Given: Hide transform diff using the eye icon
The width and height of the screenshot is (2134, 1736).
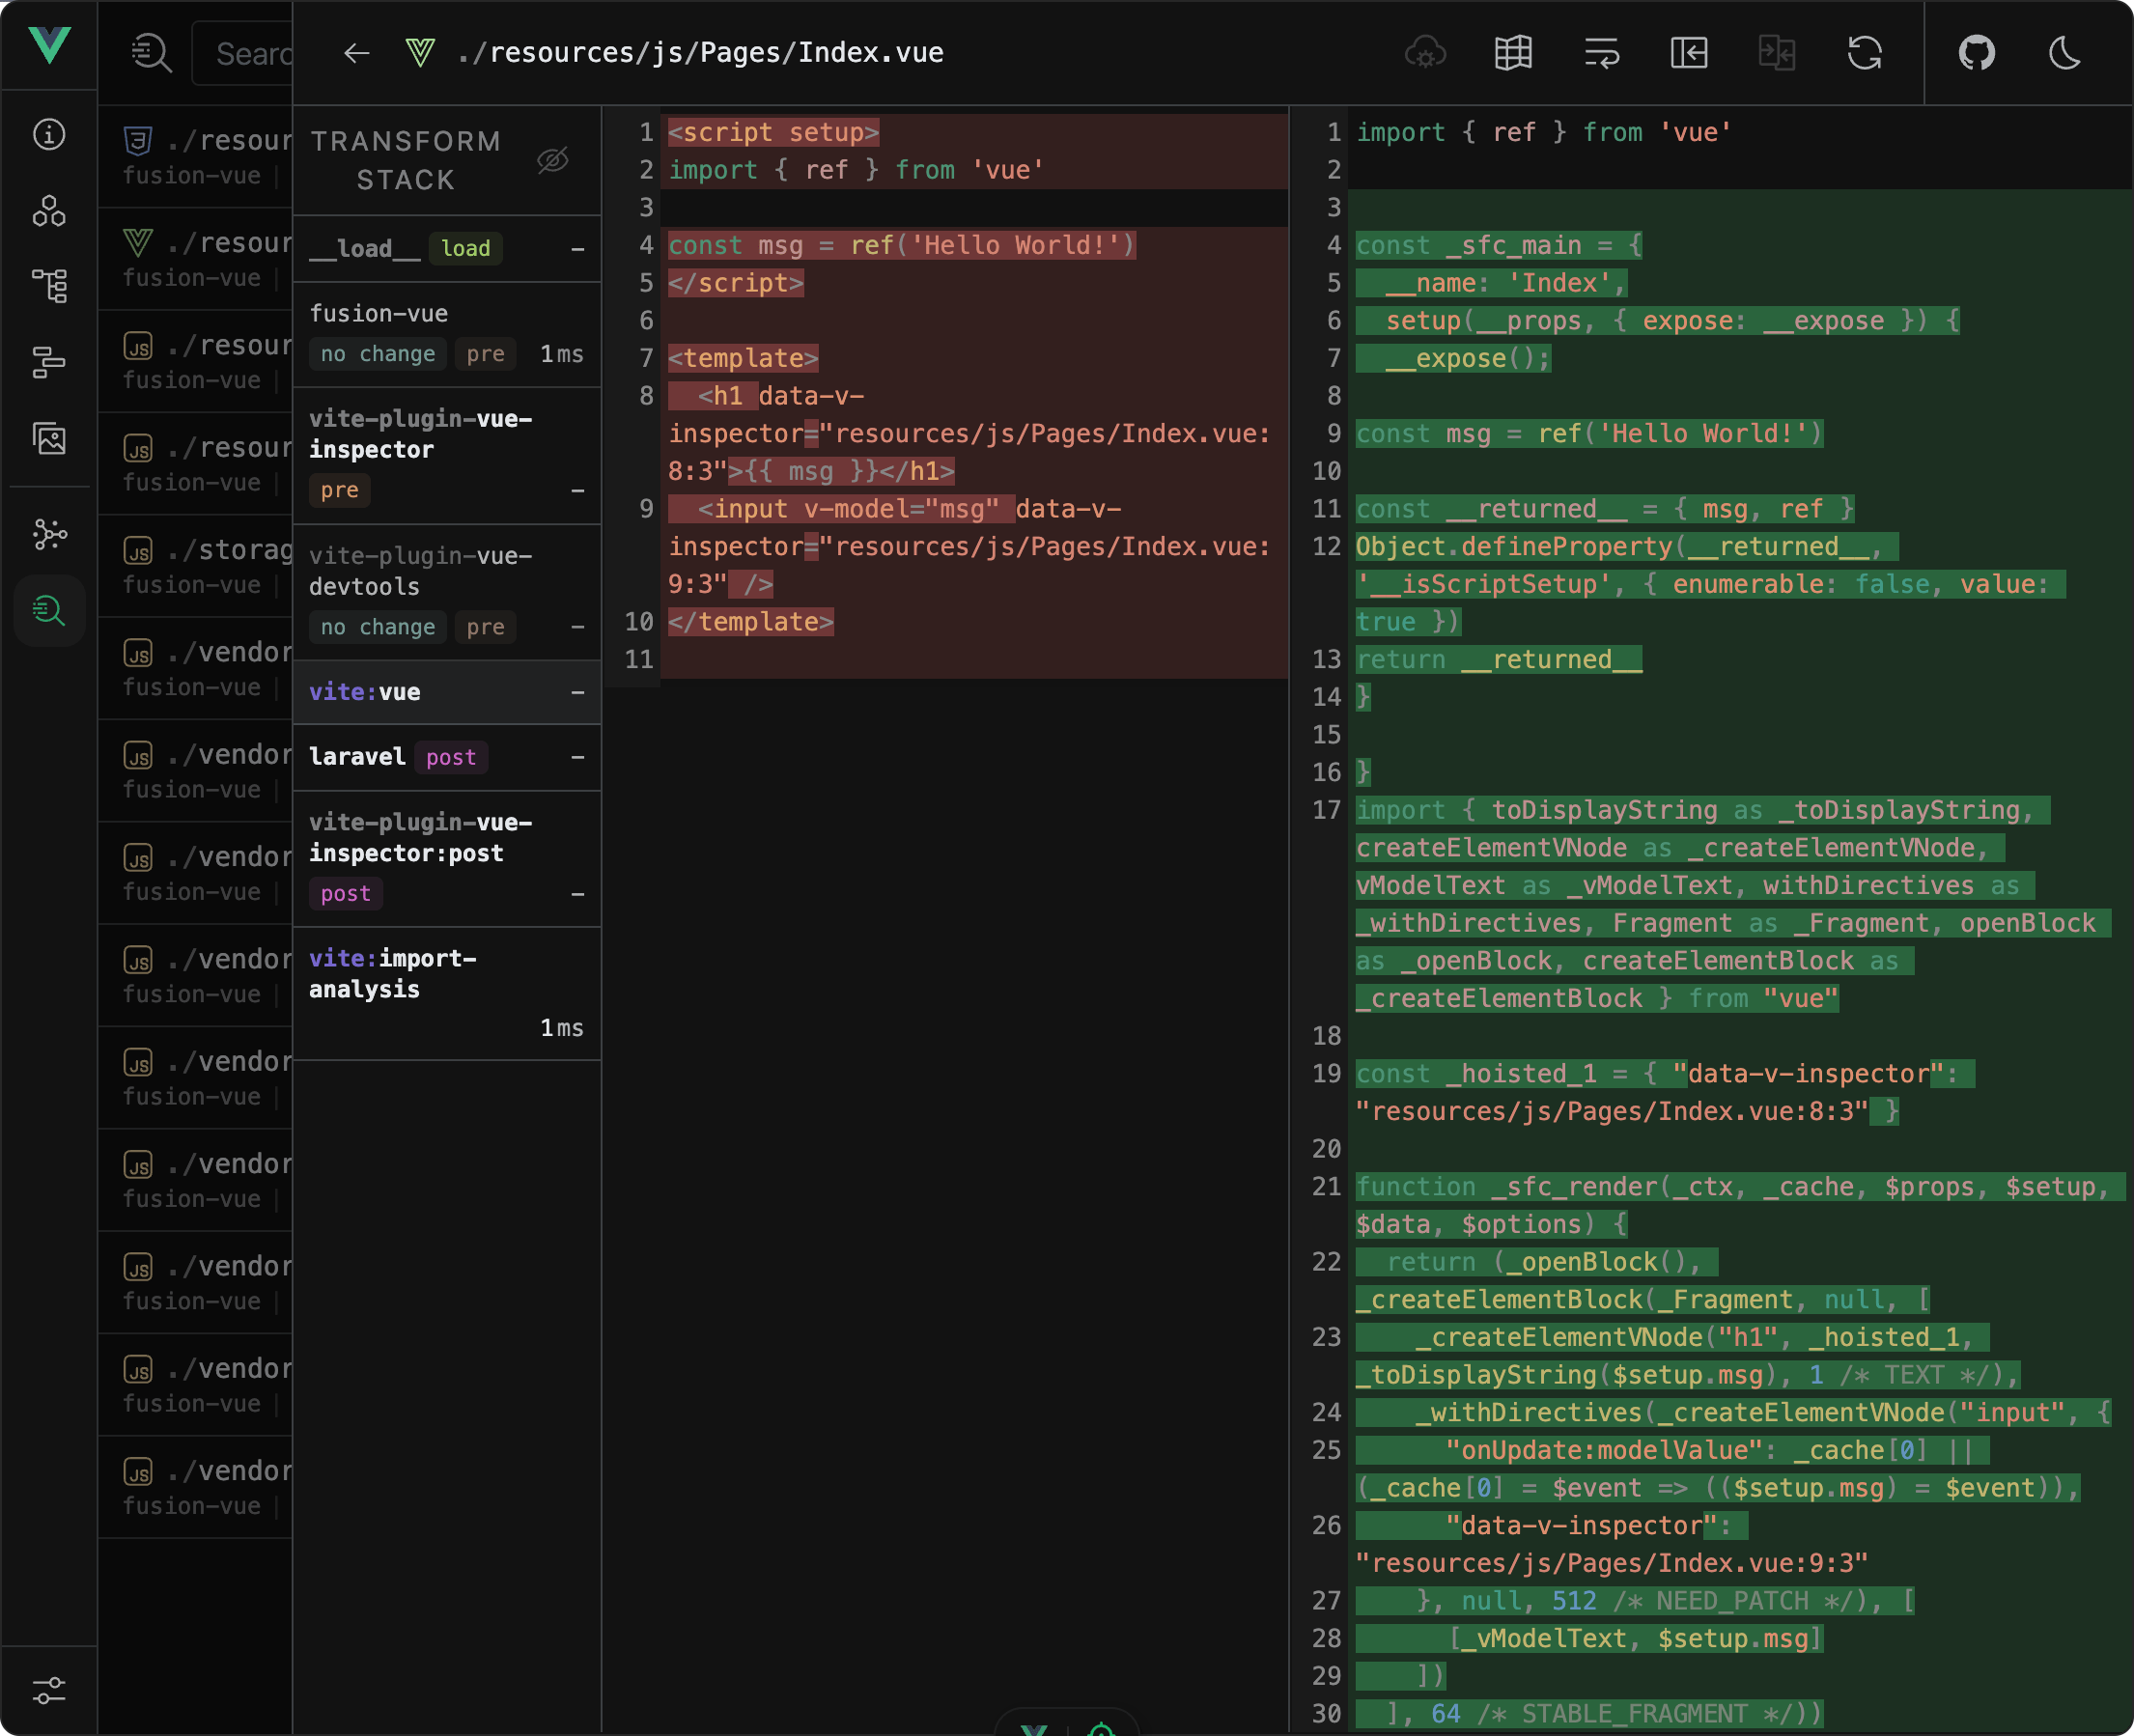Looking at the screenshot, I should (553, 159).
